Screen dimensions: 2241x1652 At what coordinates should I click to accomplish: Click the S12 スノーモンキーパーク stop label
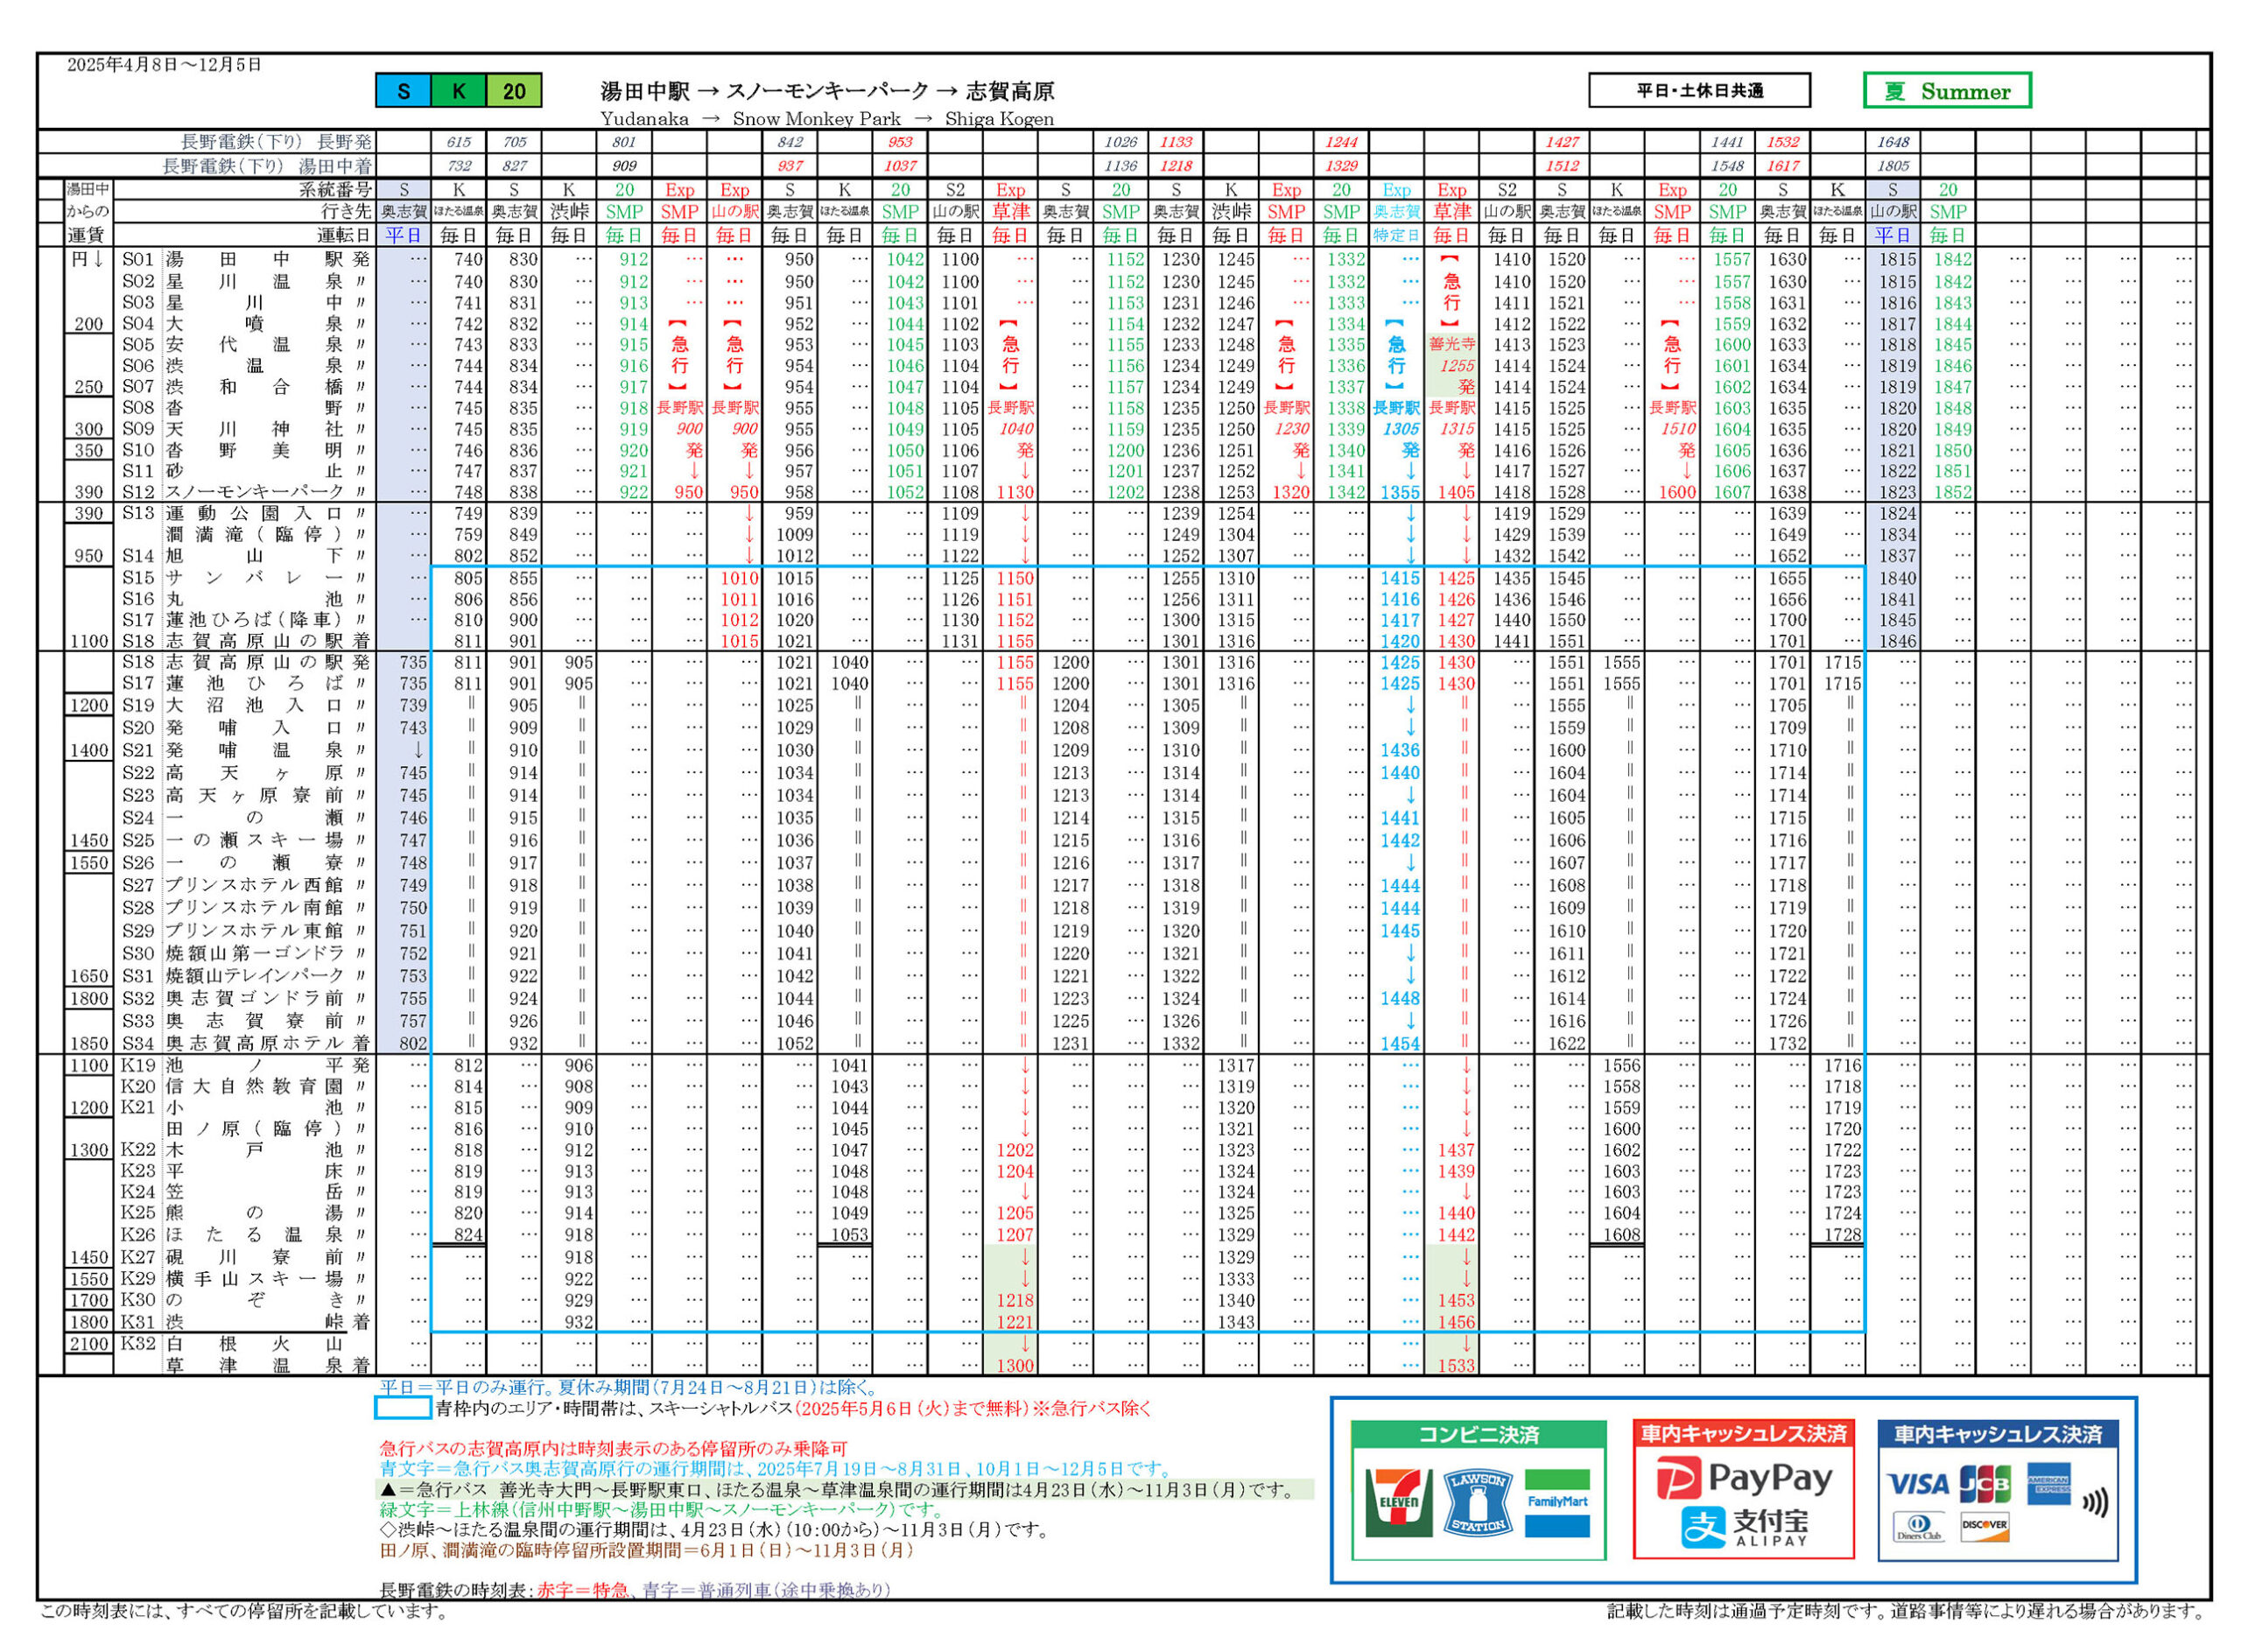coord(245,491)
